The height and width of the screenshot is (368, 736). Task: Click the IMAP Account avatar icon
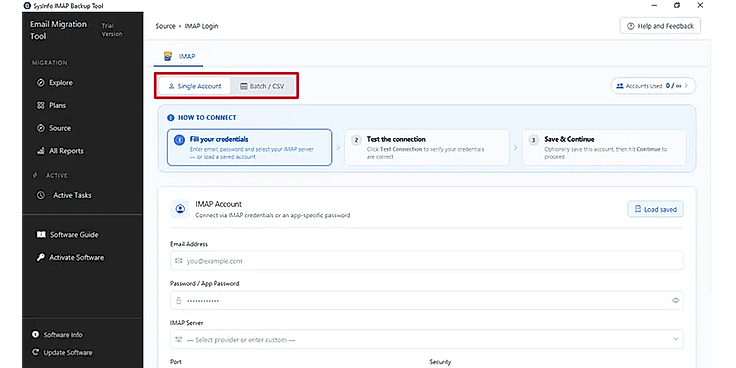coord(180,209)
